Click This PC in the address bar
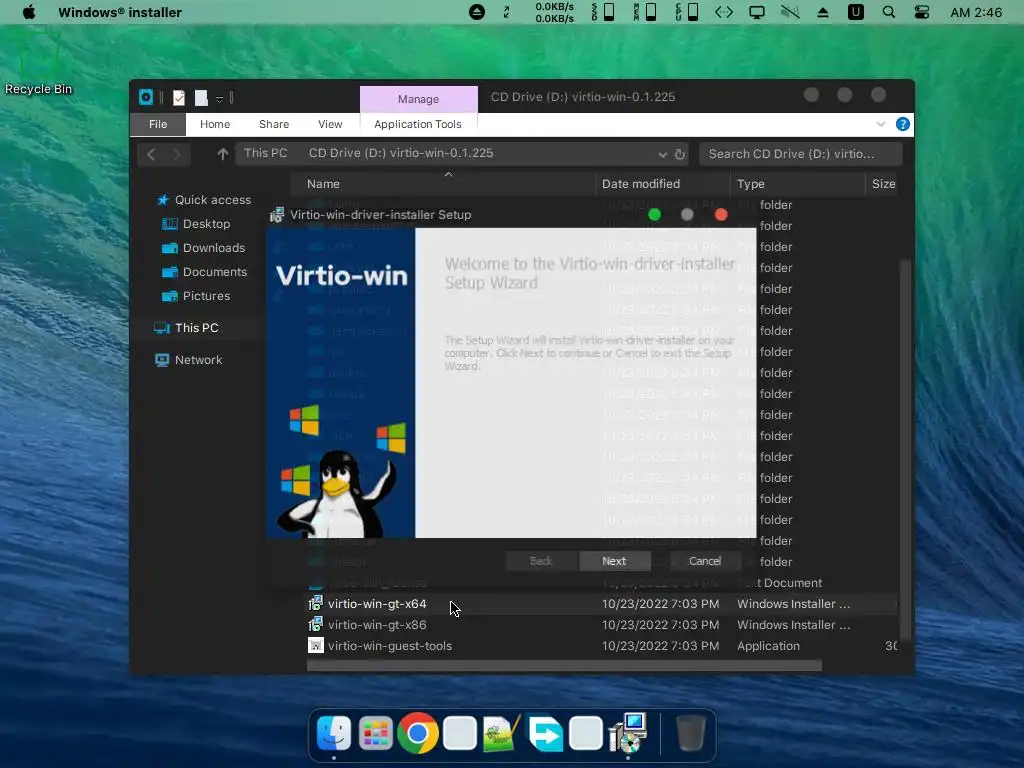 265,153
